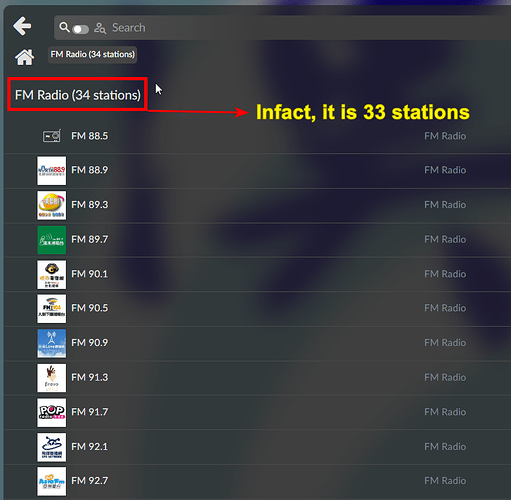The height and width of the screenshot is (500, 511).
Task: Click the green FM 89.7 station logo
Action: [52, 240]
